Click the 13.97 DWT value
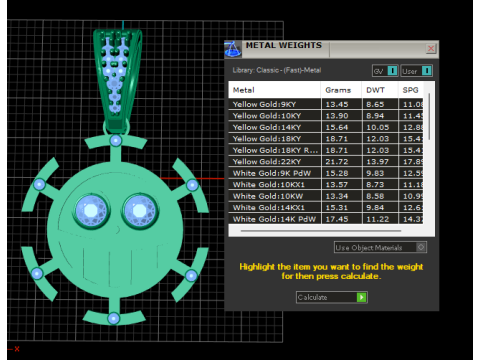The image size is (480, 360). point(378,162)
